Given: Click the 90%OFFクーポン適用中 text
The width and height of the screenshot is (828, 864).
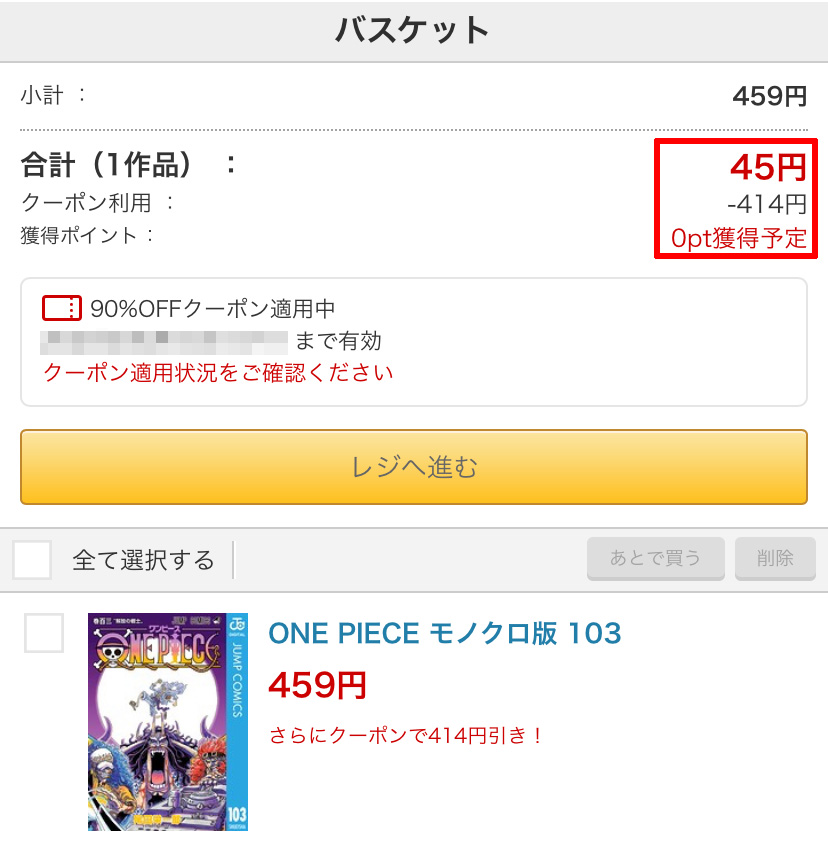Looking at the screenshot, I should tap(213, 309).
